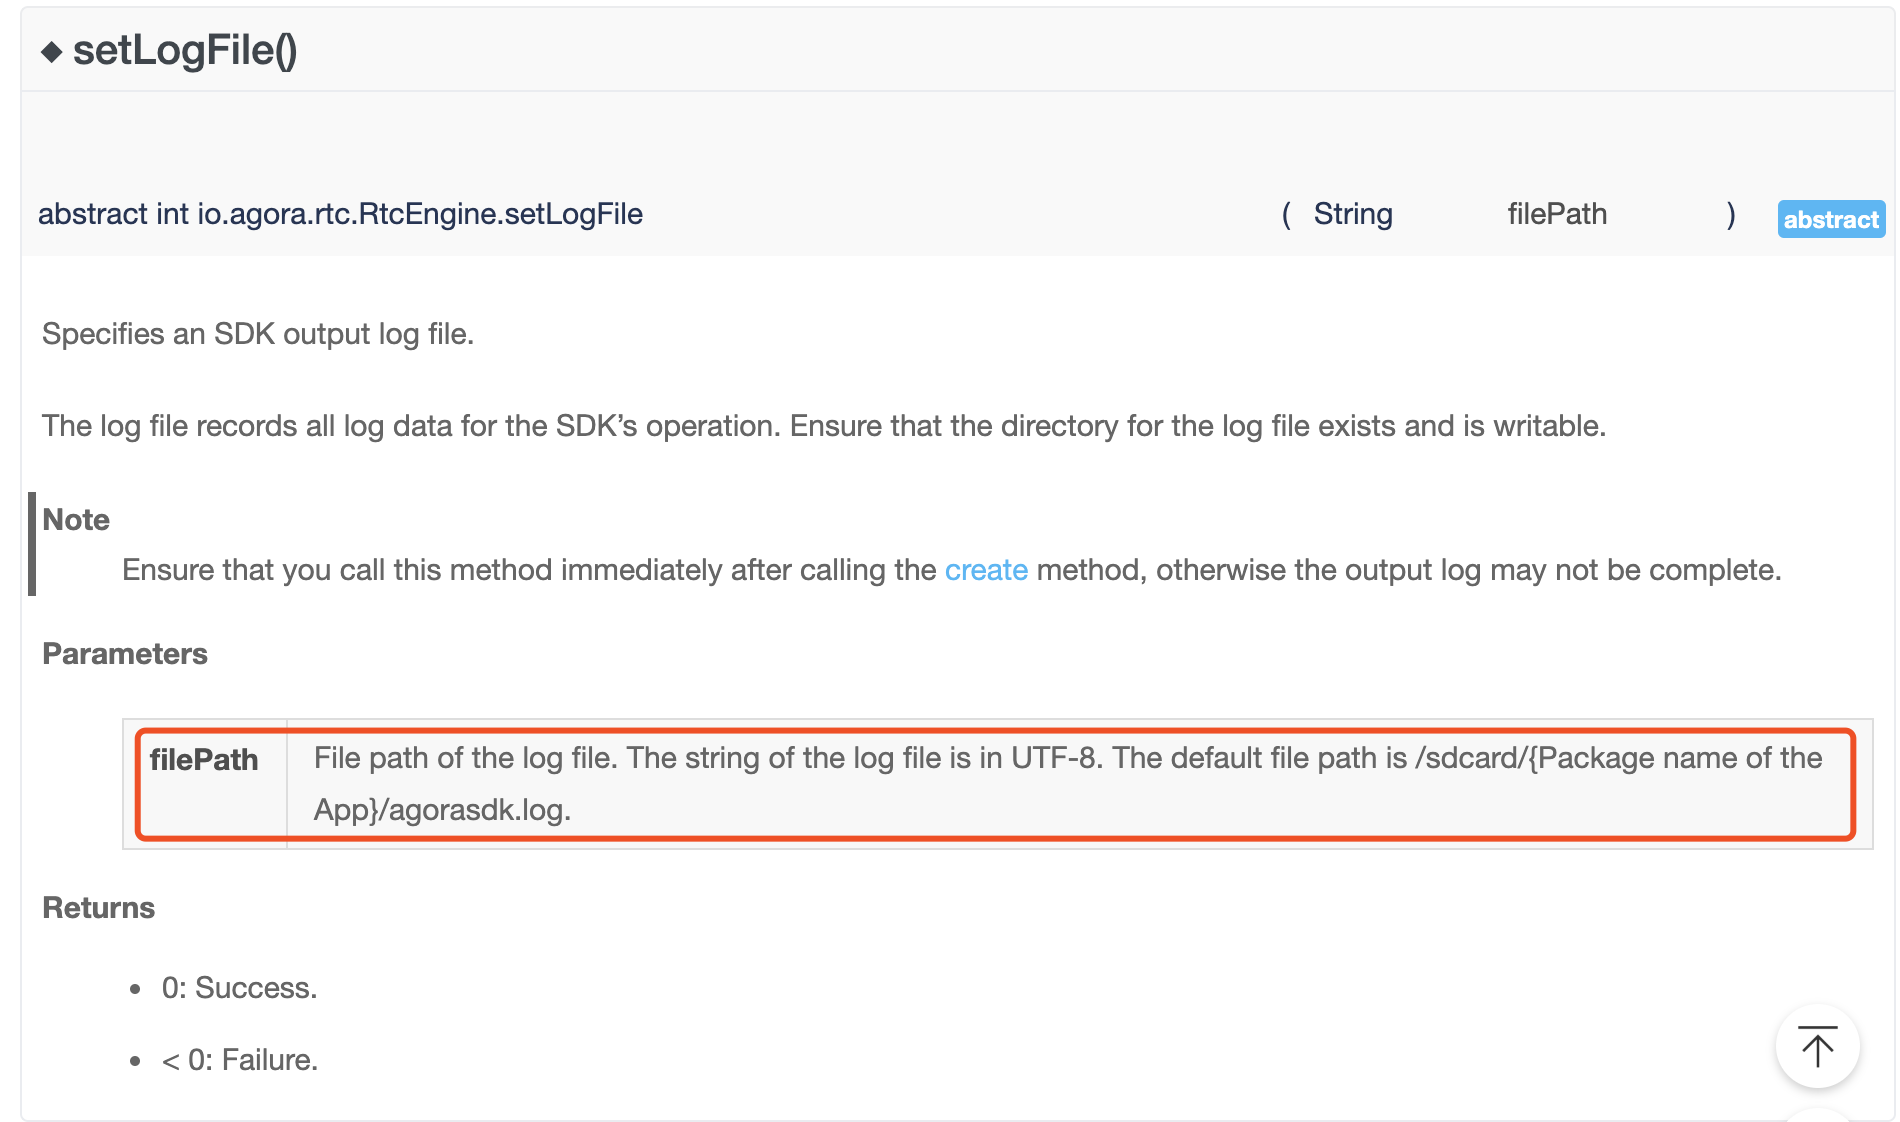Click the Returns section heading
Image resolution: width=1900 pixels, height=1122 pixels.
tap(98, 907)
